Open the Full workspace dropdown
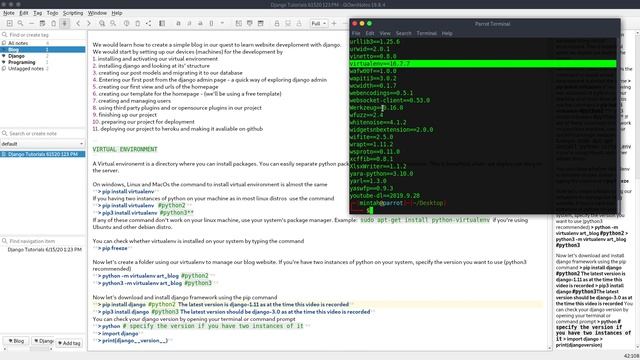Image resolution: width=640 pixels, height=360 pixels. point(319,24)
